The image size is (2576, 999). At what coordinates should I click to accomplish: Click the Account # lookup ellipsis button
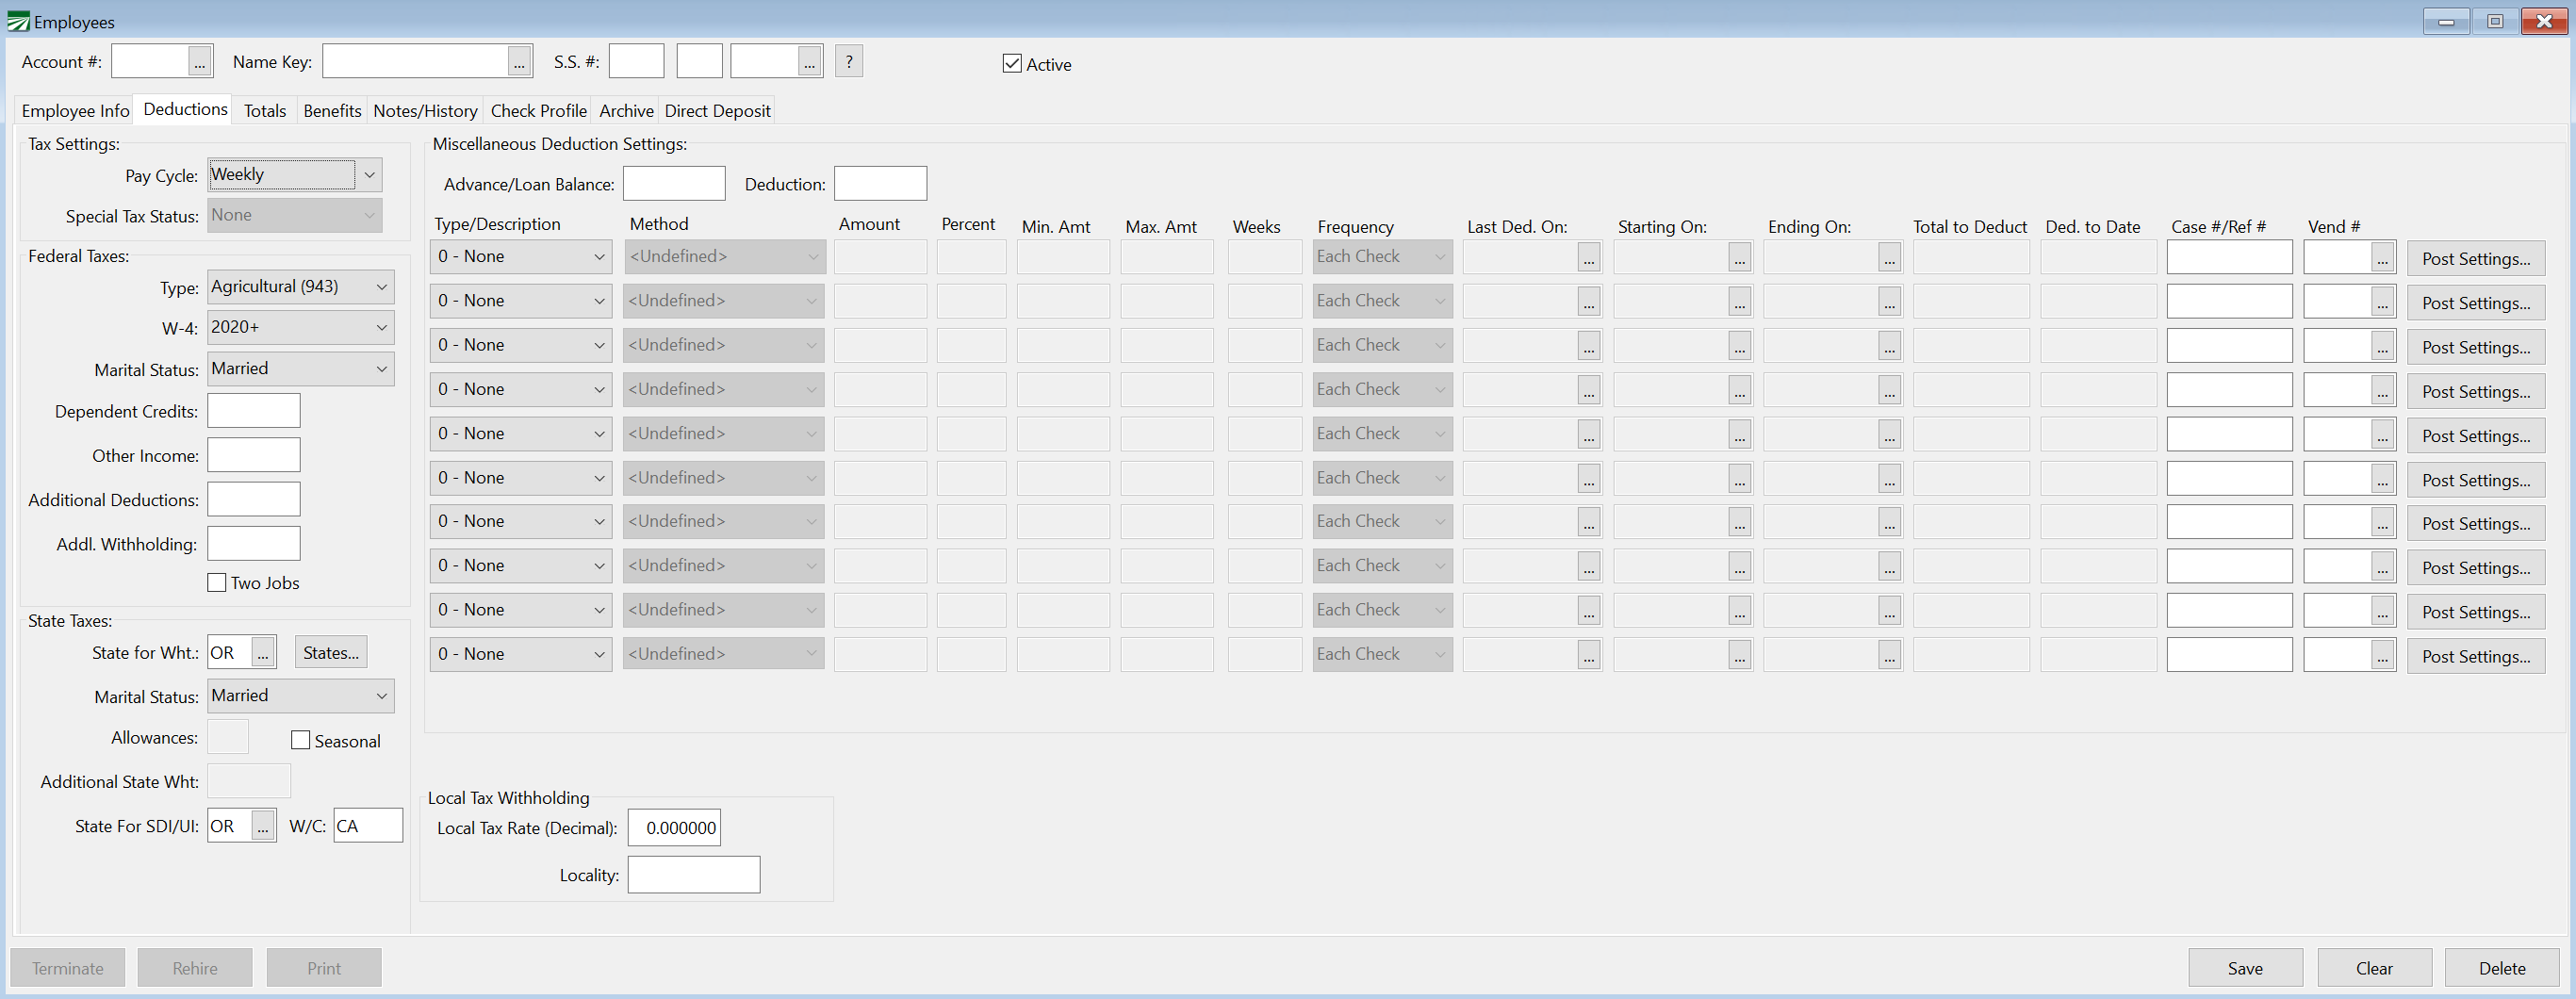click(200, 62)
